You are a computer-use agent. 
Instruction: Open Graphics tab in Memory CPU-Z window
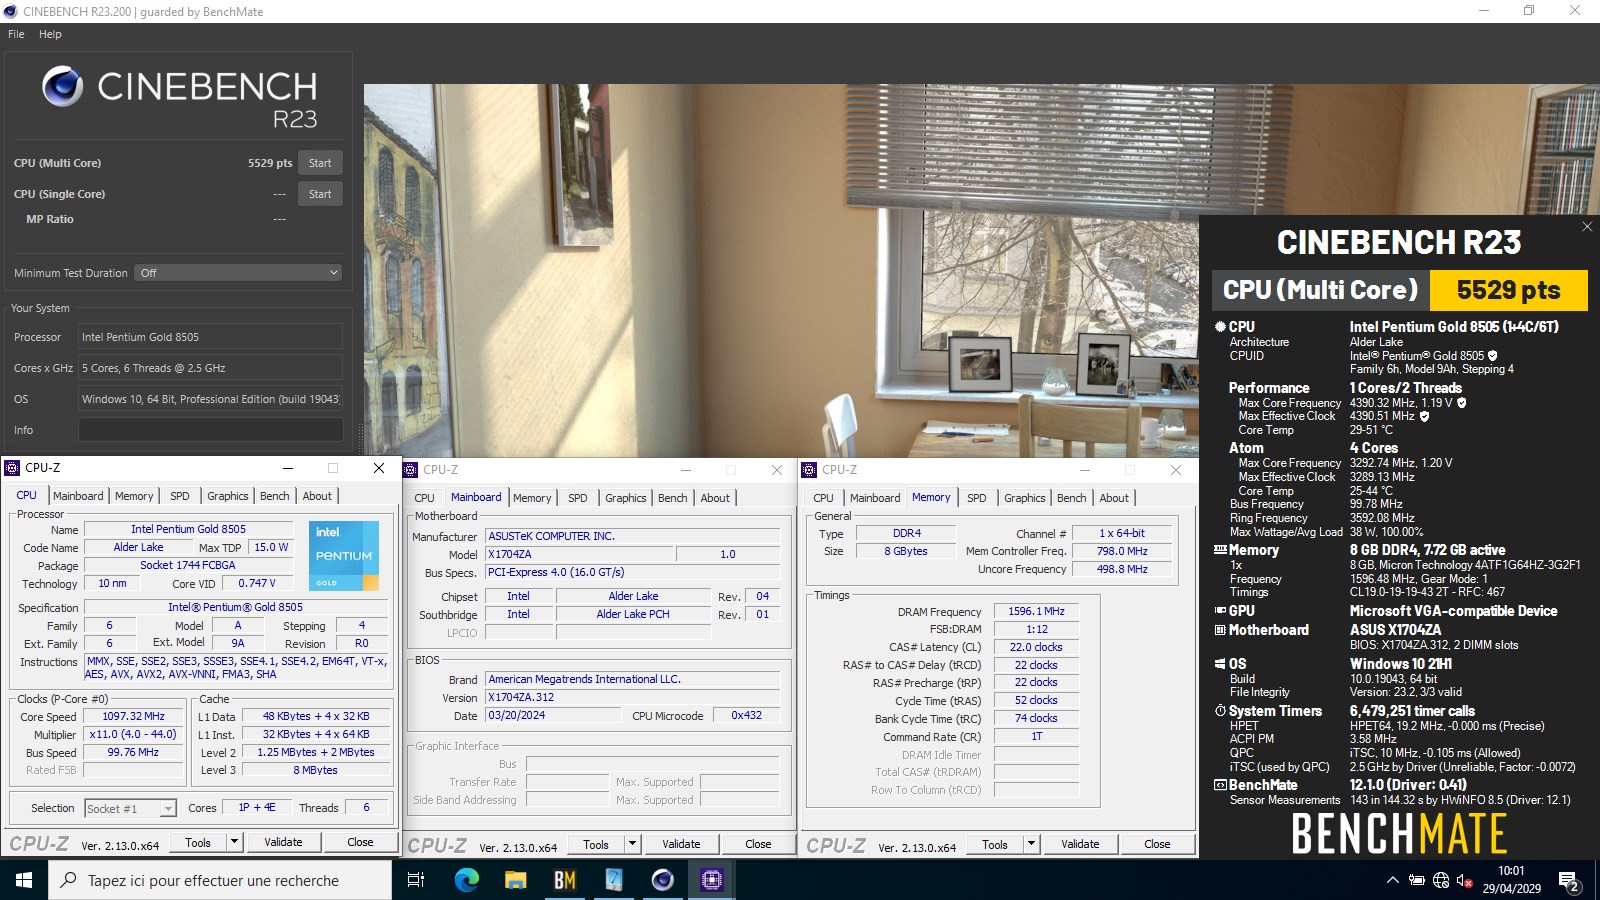click(x=1025, y=498)
